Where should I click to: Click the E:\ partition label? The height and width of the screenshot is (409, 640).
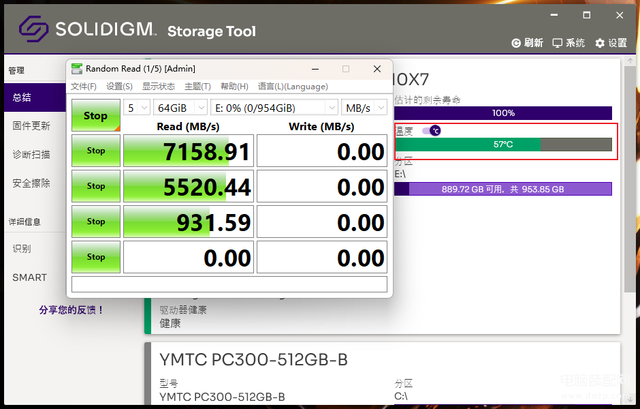(x=400, y=174)
